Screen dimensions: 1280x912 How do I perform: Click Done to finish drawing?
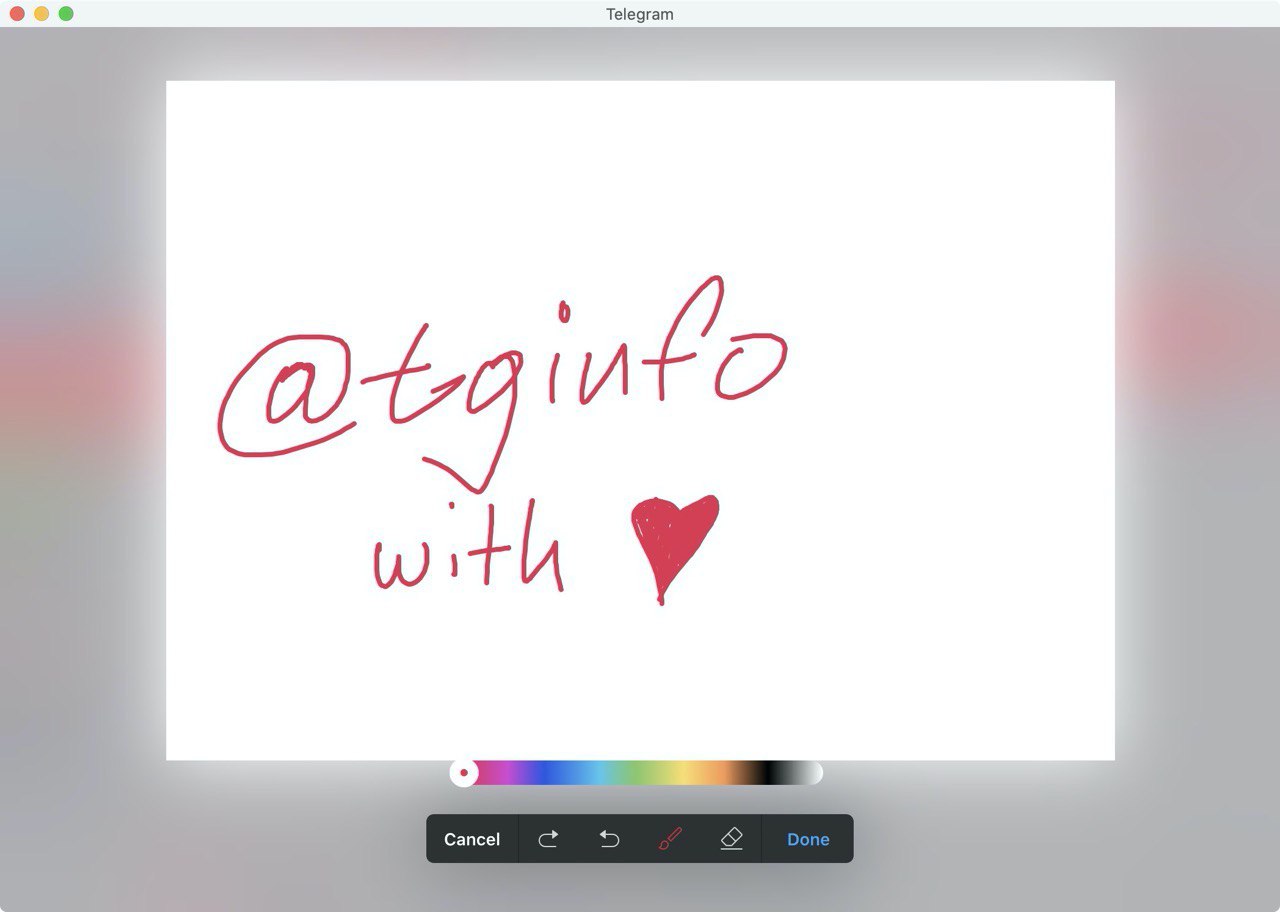pos(808,839)
